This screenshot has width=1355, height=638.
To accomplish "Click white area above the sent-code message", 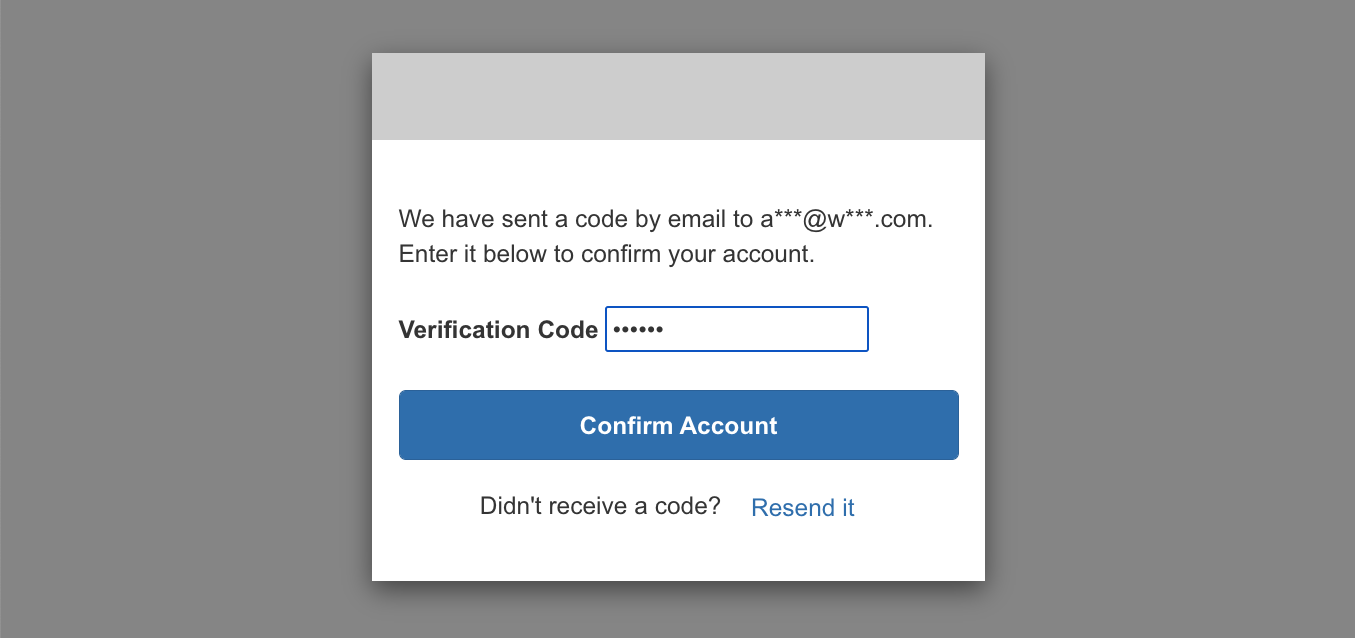I will click(x=678, y=172).
